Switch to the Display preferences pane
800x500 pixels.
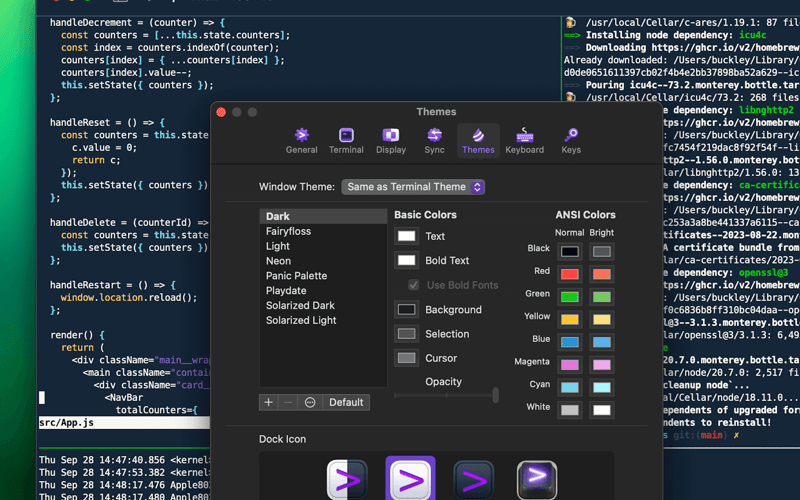point(391,140)
